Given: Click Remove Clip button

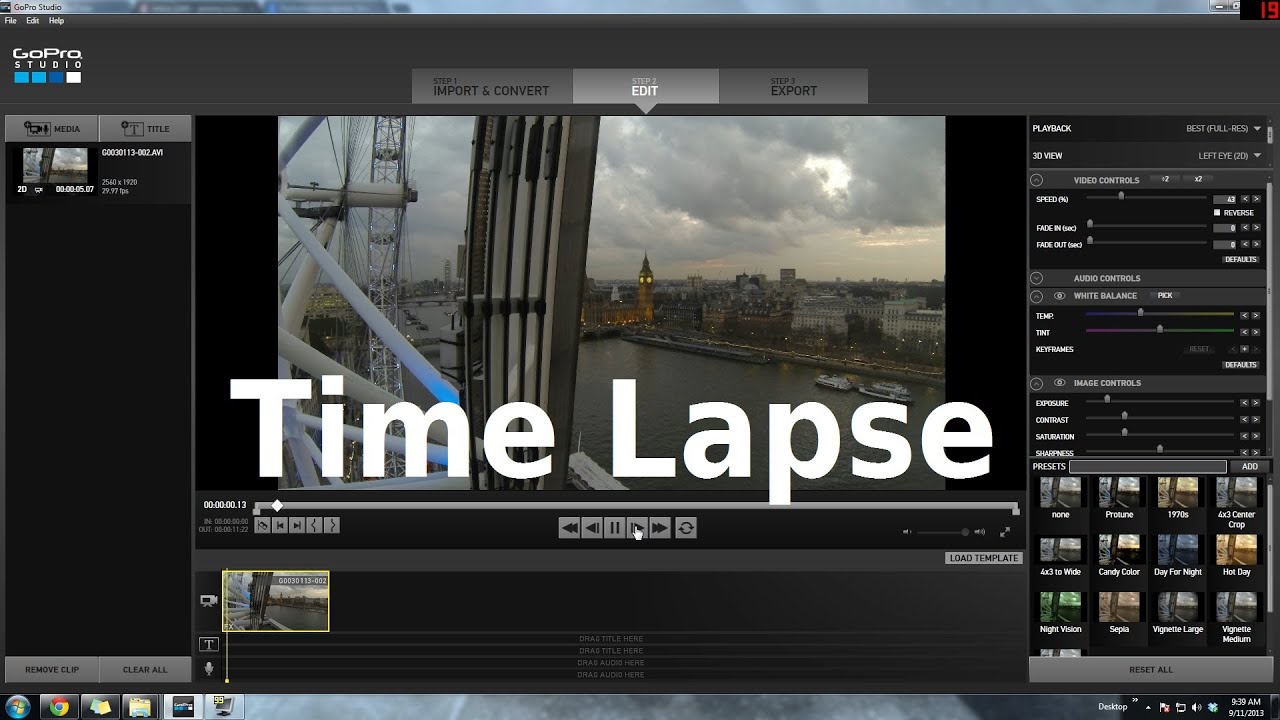Looking at the screenshot, I should pos(52,669).
